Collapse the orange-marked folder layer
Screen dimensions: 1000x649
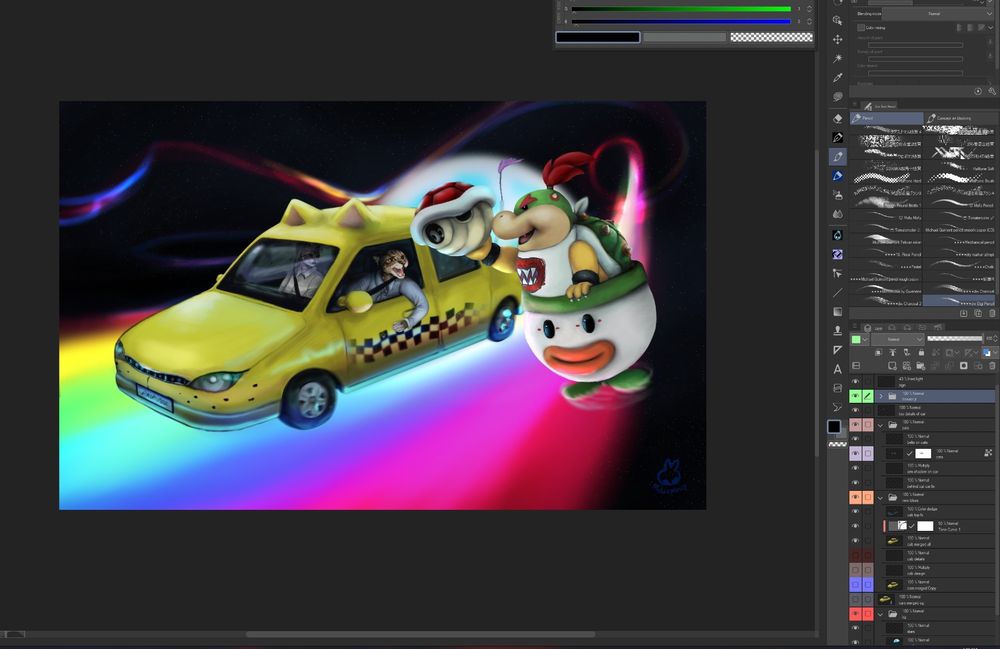click(881, 497)
